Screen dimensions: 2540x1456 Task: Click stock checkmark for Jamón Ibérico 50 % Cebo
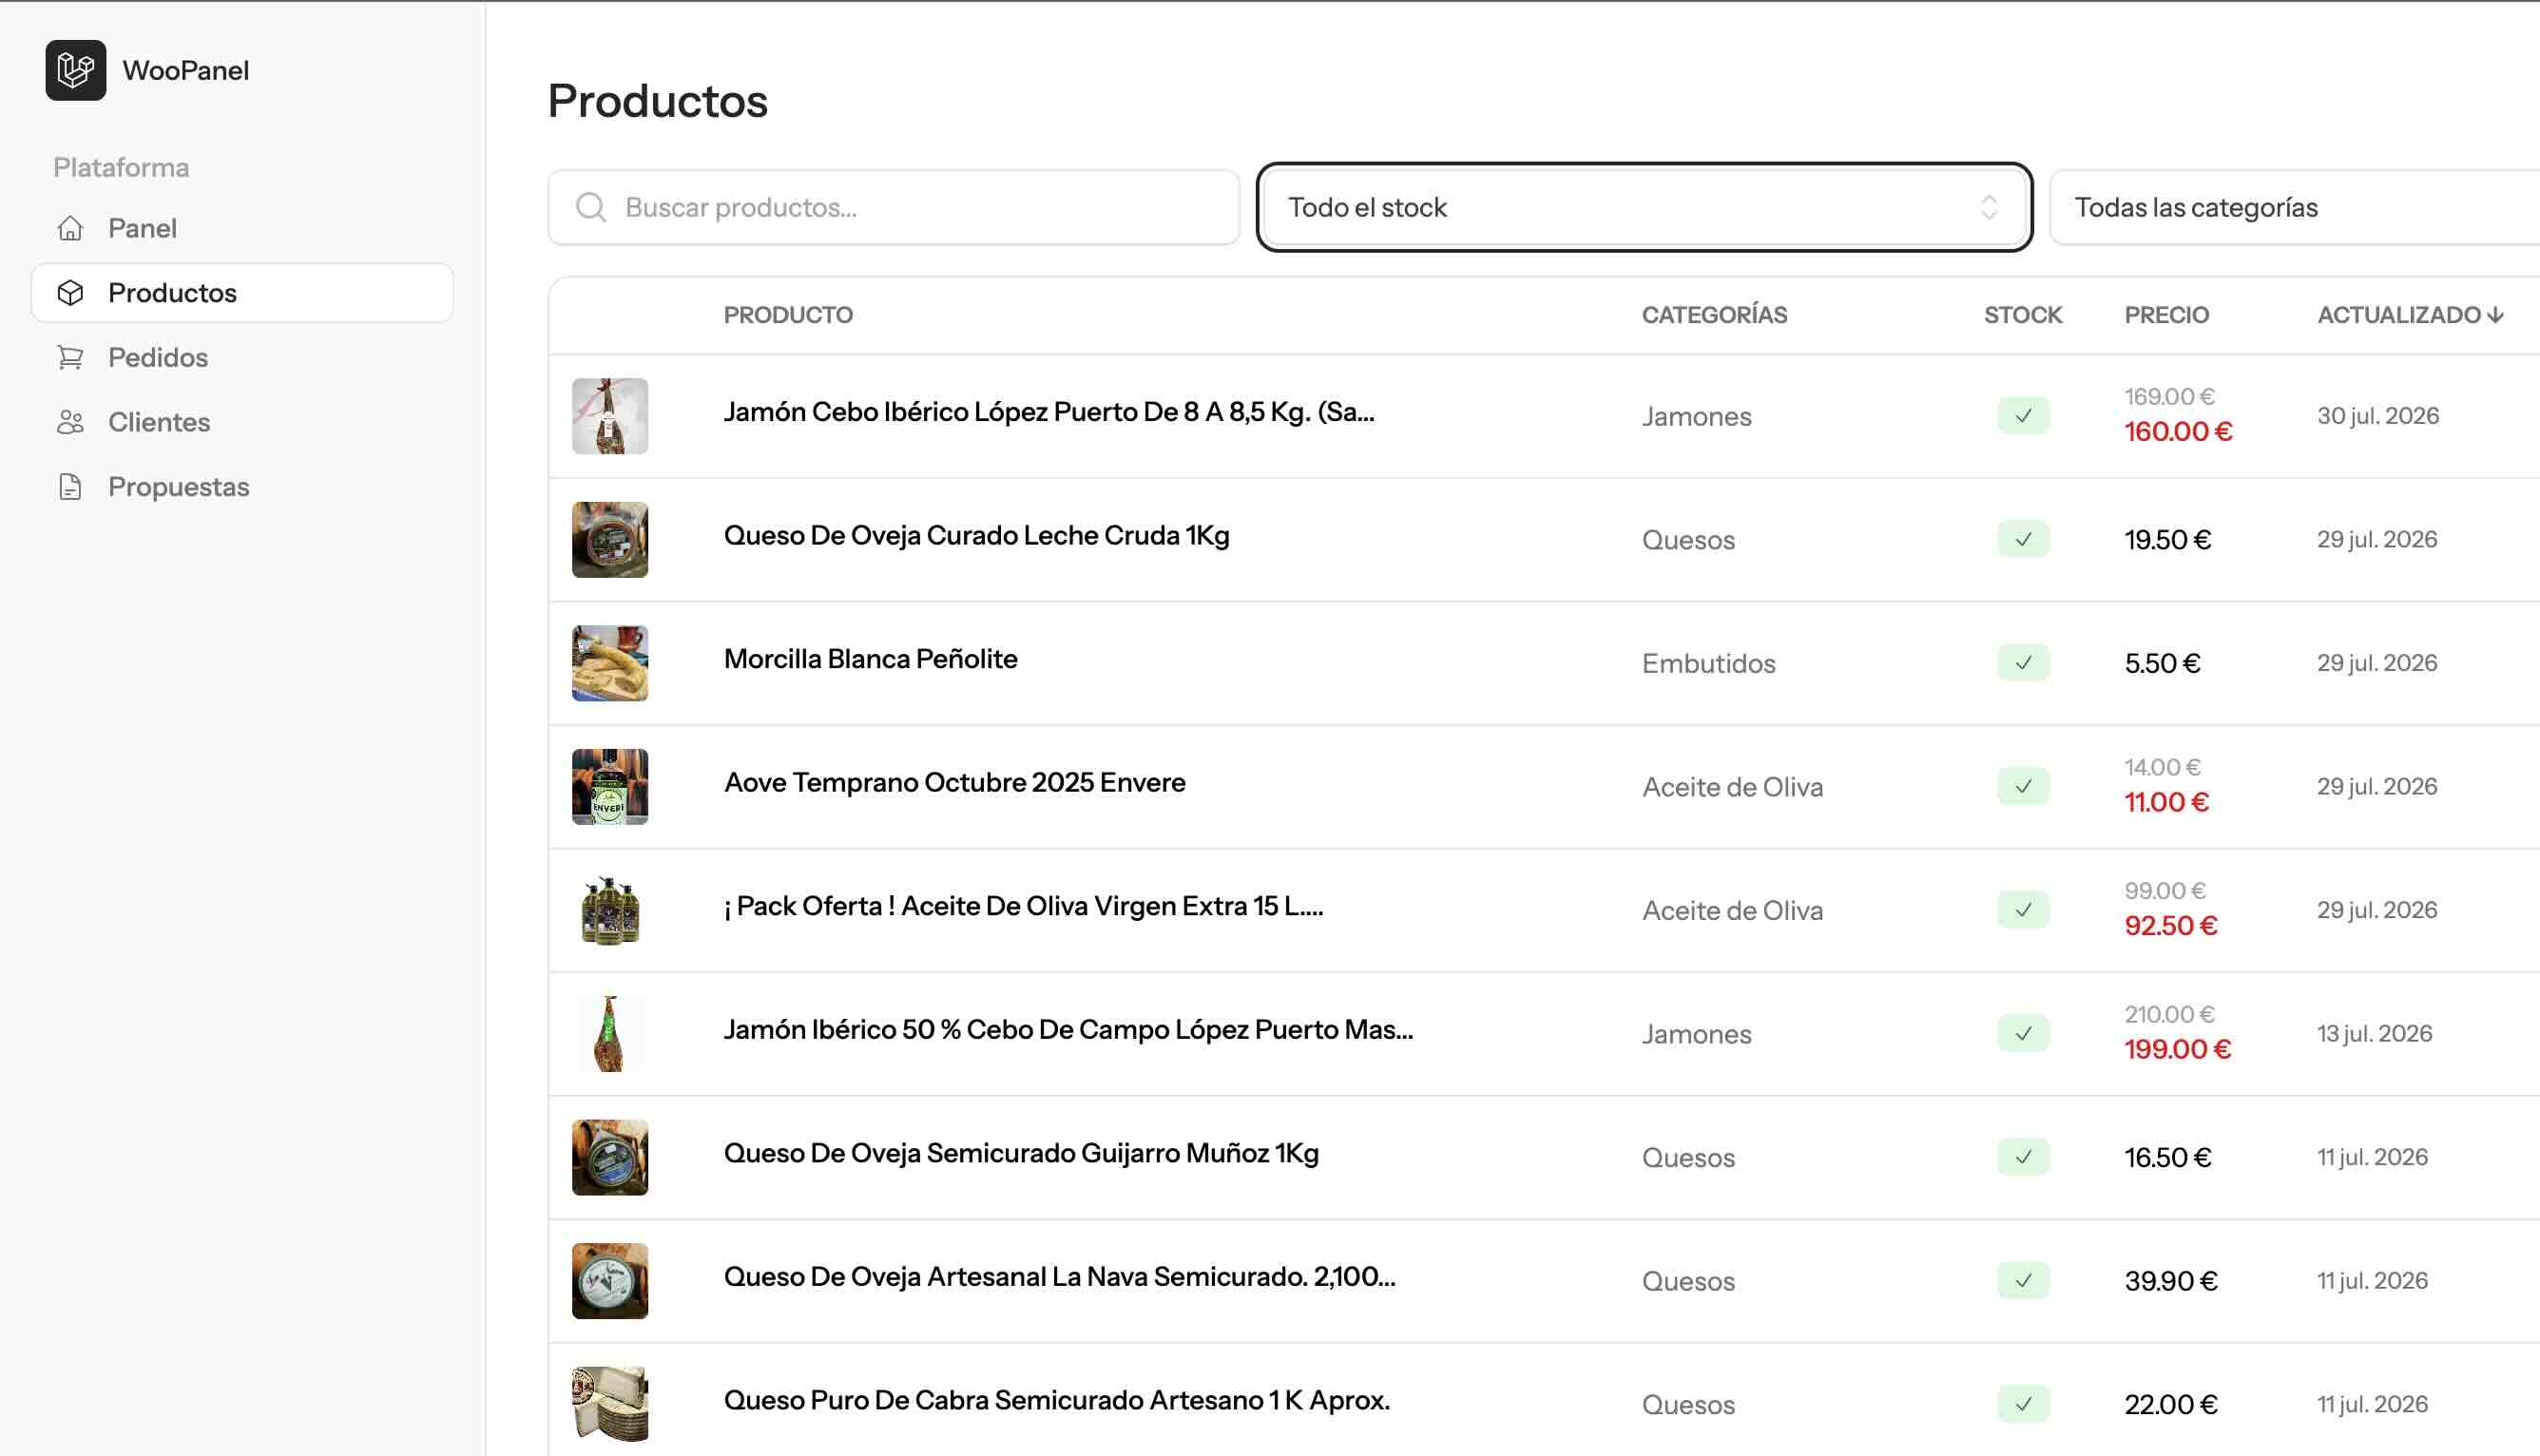[x=2023, y=1034]
